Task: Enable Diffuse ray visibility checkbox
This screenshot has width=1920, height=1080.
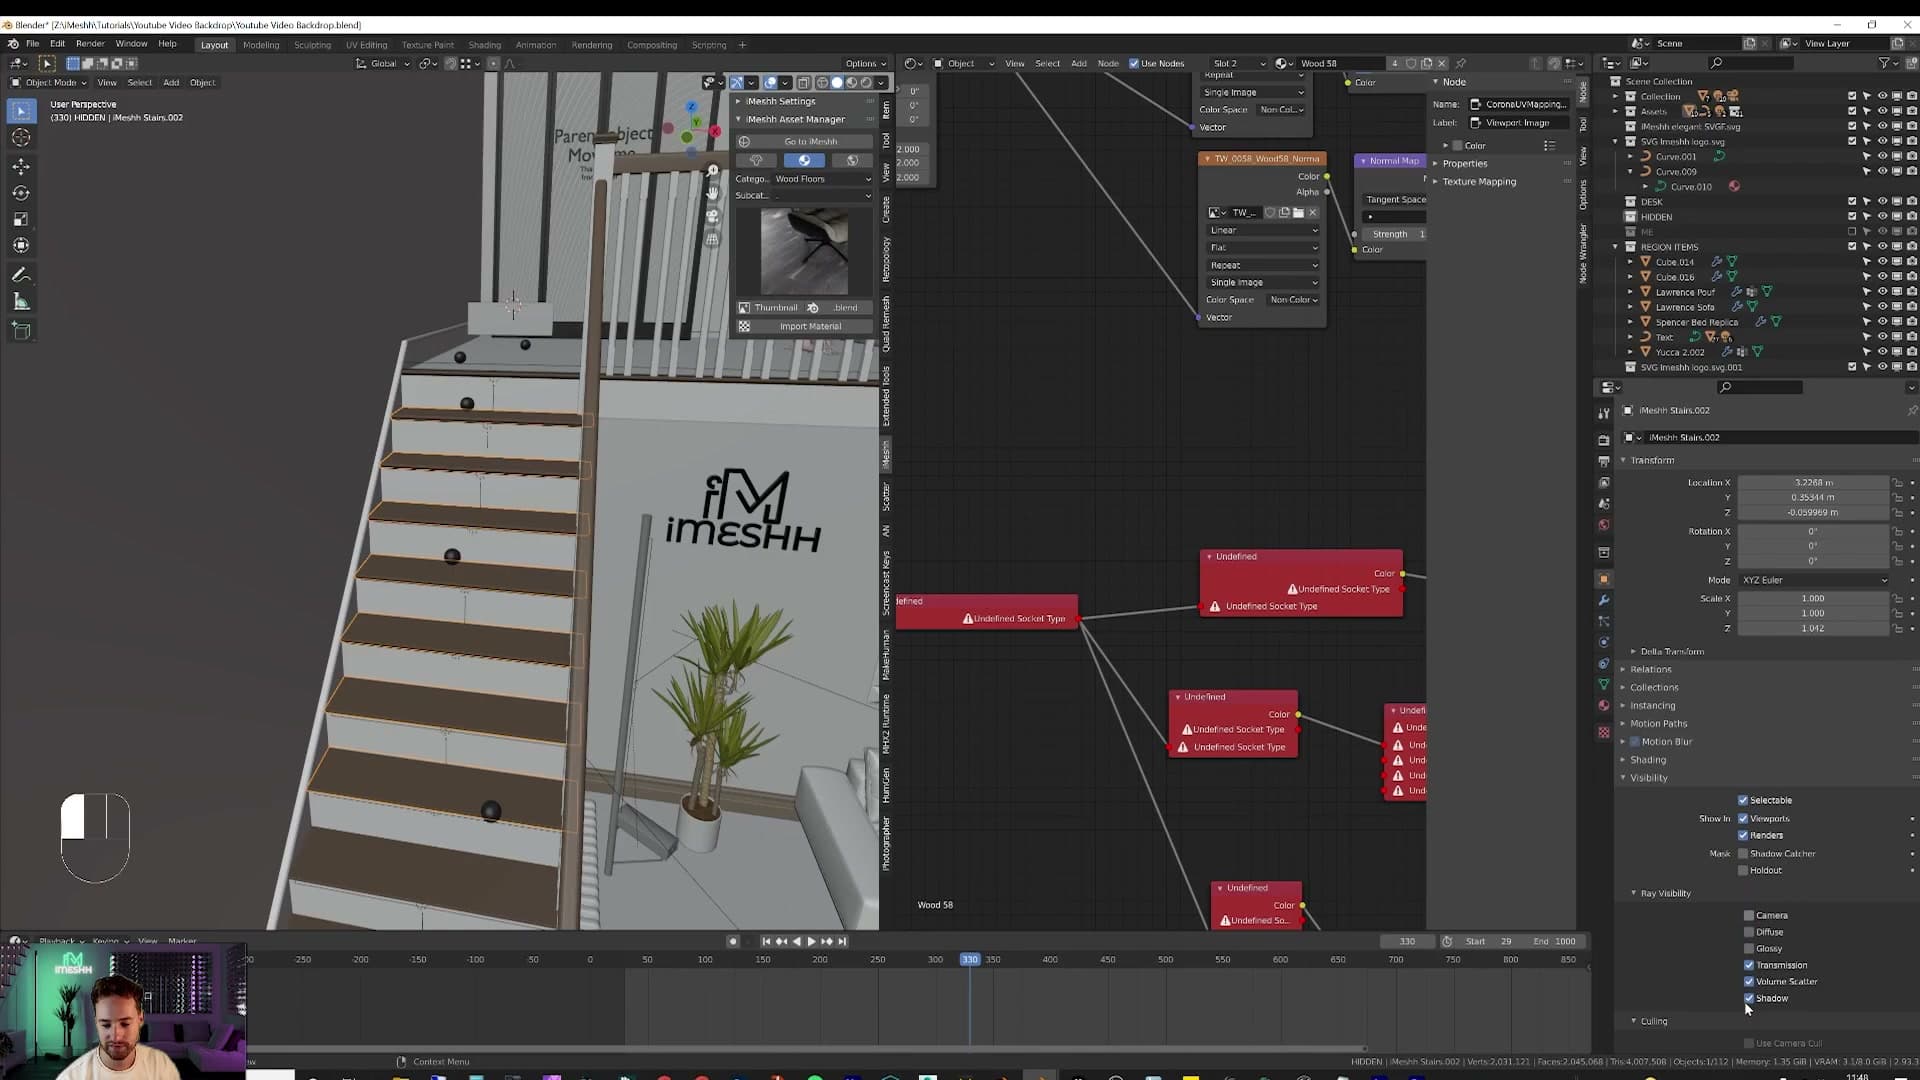Action: (x=1749, y=932)
